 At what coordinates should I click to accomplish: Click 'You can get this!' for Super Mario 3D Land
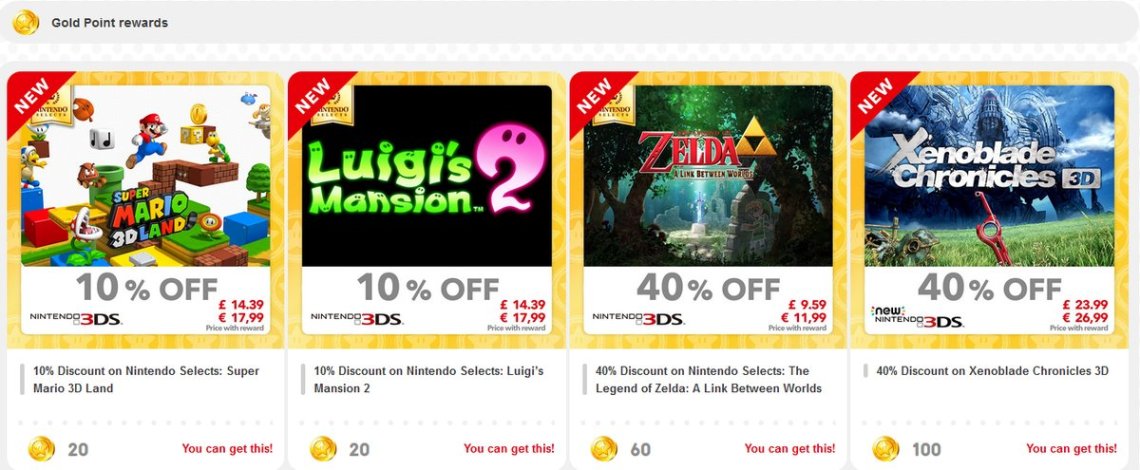(227, 449)
